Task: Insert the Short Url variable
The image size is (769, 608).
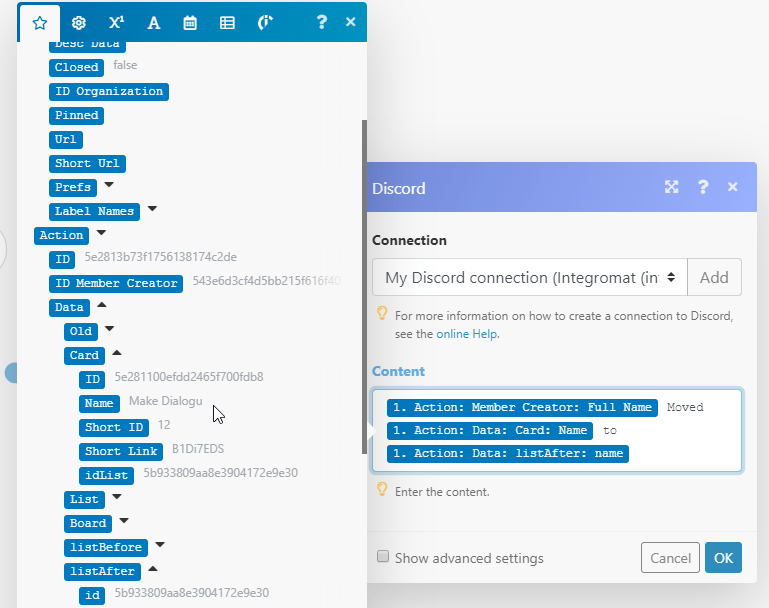Action: (87, 164)
